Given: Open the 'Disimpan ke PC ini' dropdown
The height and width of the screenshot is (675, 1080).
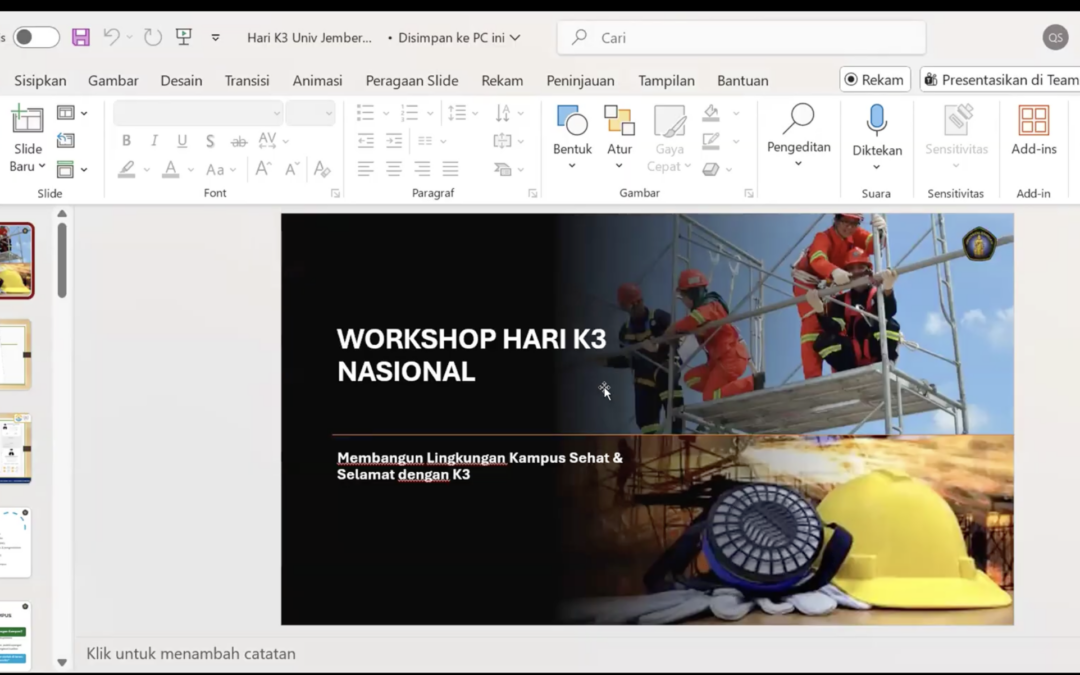Looking at the screenshot, I should coord(459,38).
